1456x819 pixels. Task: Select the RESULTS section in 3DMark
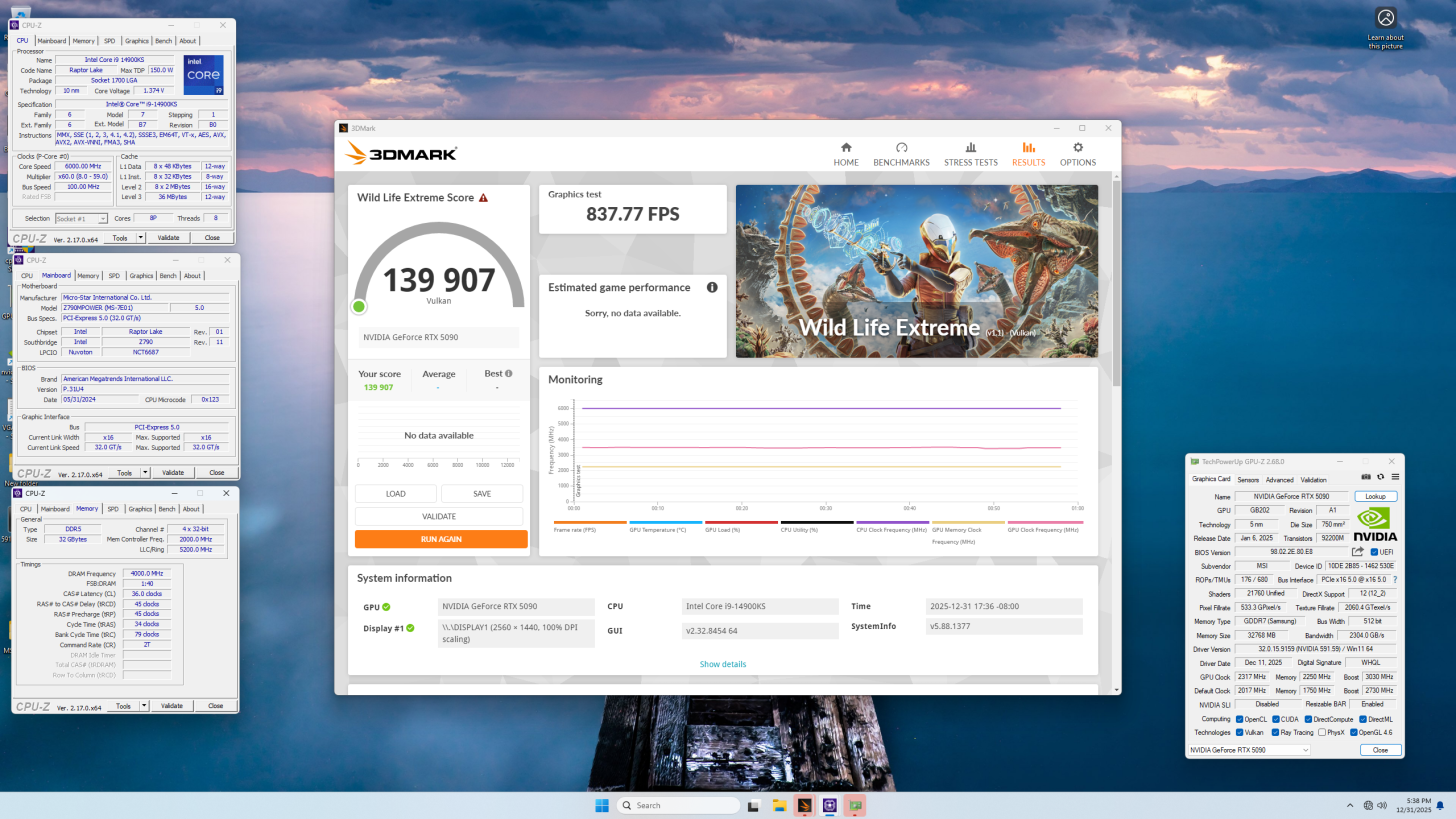tap(1028, 154)
